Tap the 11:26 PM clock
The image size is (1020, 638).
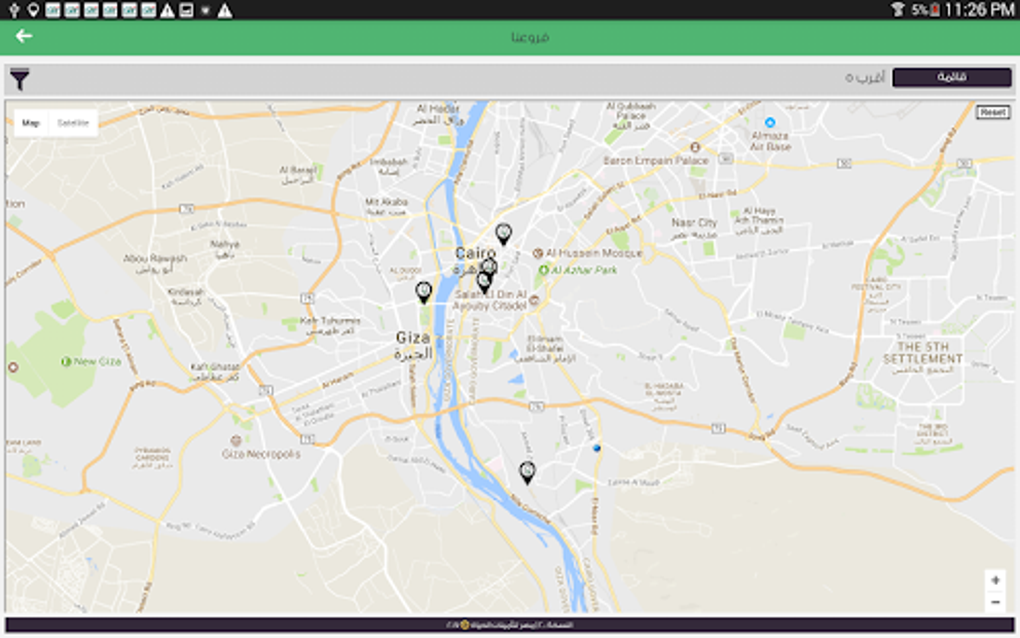(x=979, y=10)
